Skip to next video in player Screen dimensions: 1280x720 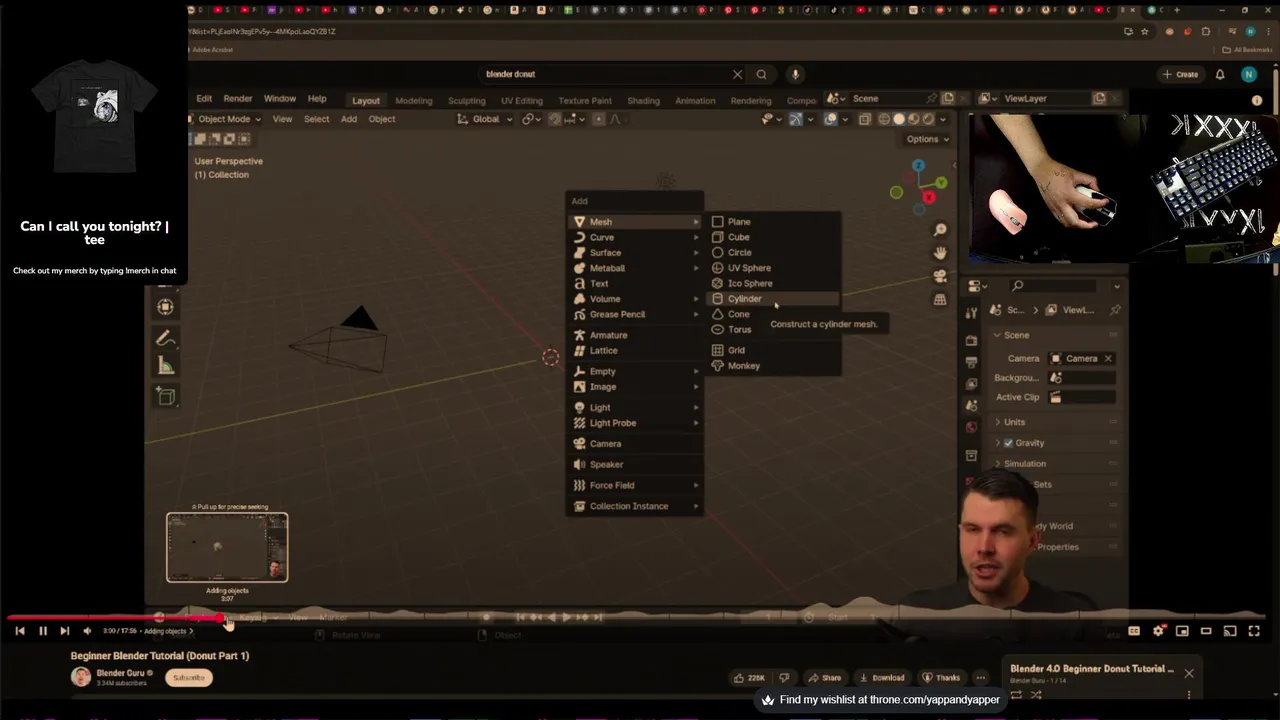64,631
